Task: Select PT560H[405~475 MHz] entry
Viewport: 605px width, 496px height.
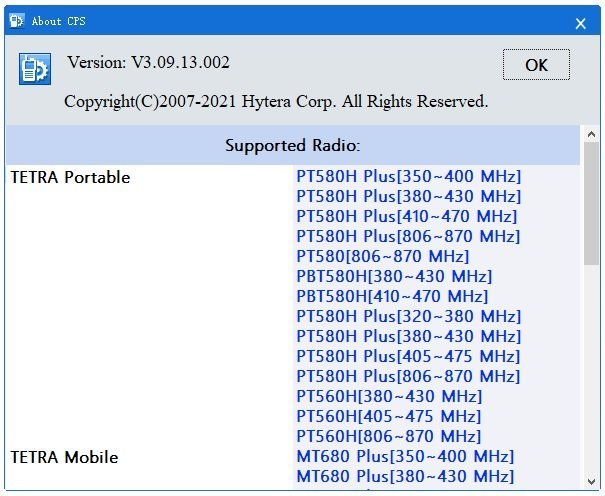Action: pos(389,417)
